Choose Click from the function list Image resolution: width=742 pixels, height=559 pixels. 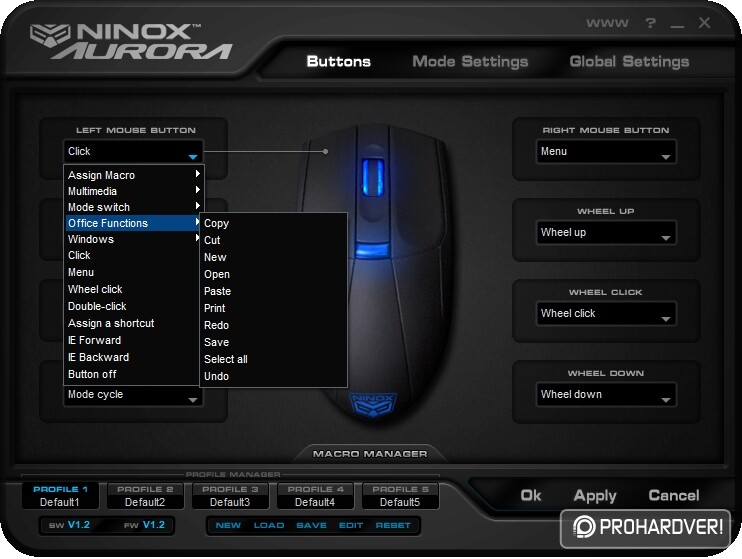(x=133, y=256)
